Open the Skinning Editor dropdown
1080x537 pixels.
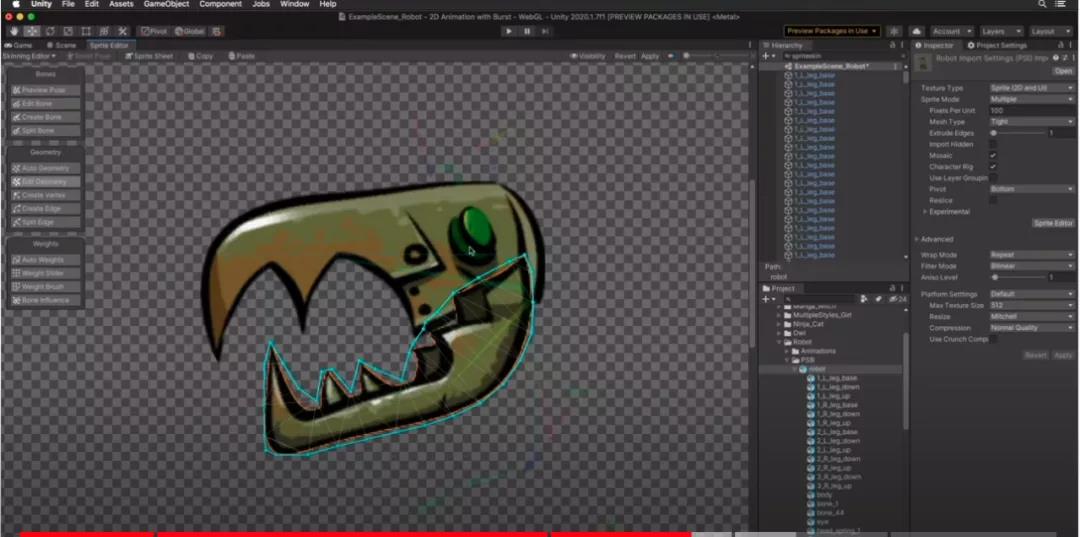[29, 56]
